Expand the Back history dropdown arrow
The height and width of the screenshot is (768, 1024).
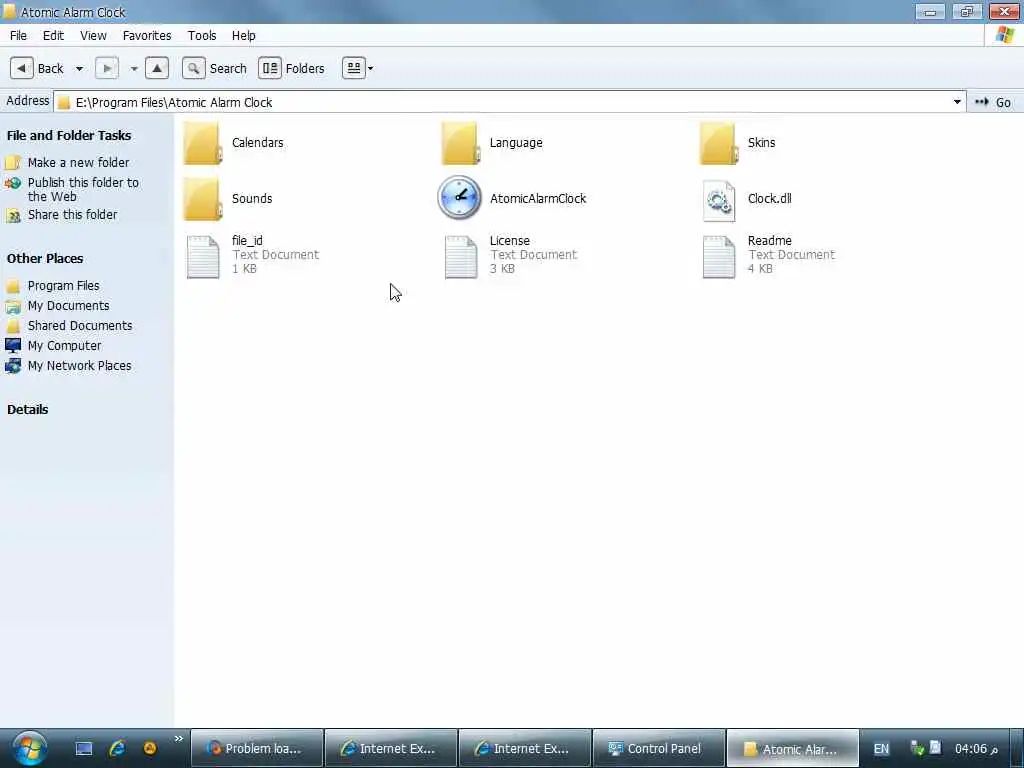tap(79, 69)
